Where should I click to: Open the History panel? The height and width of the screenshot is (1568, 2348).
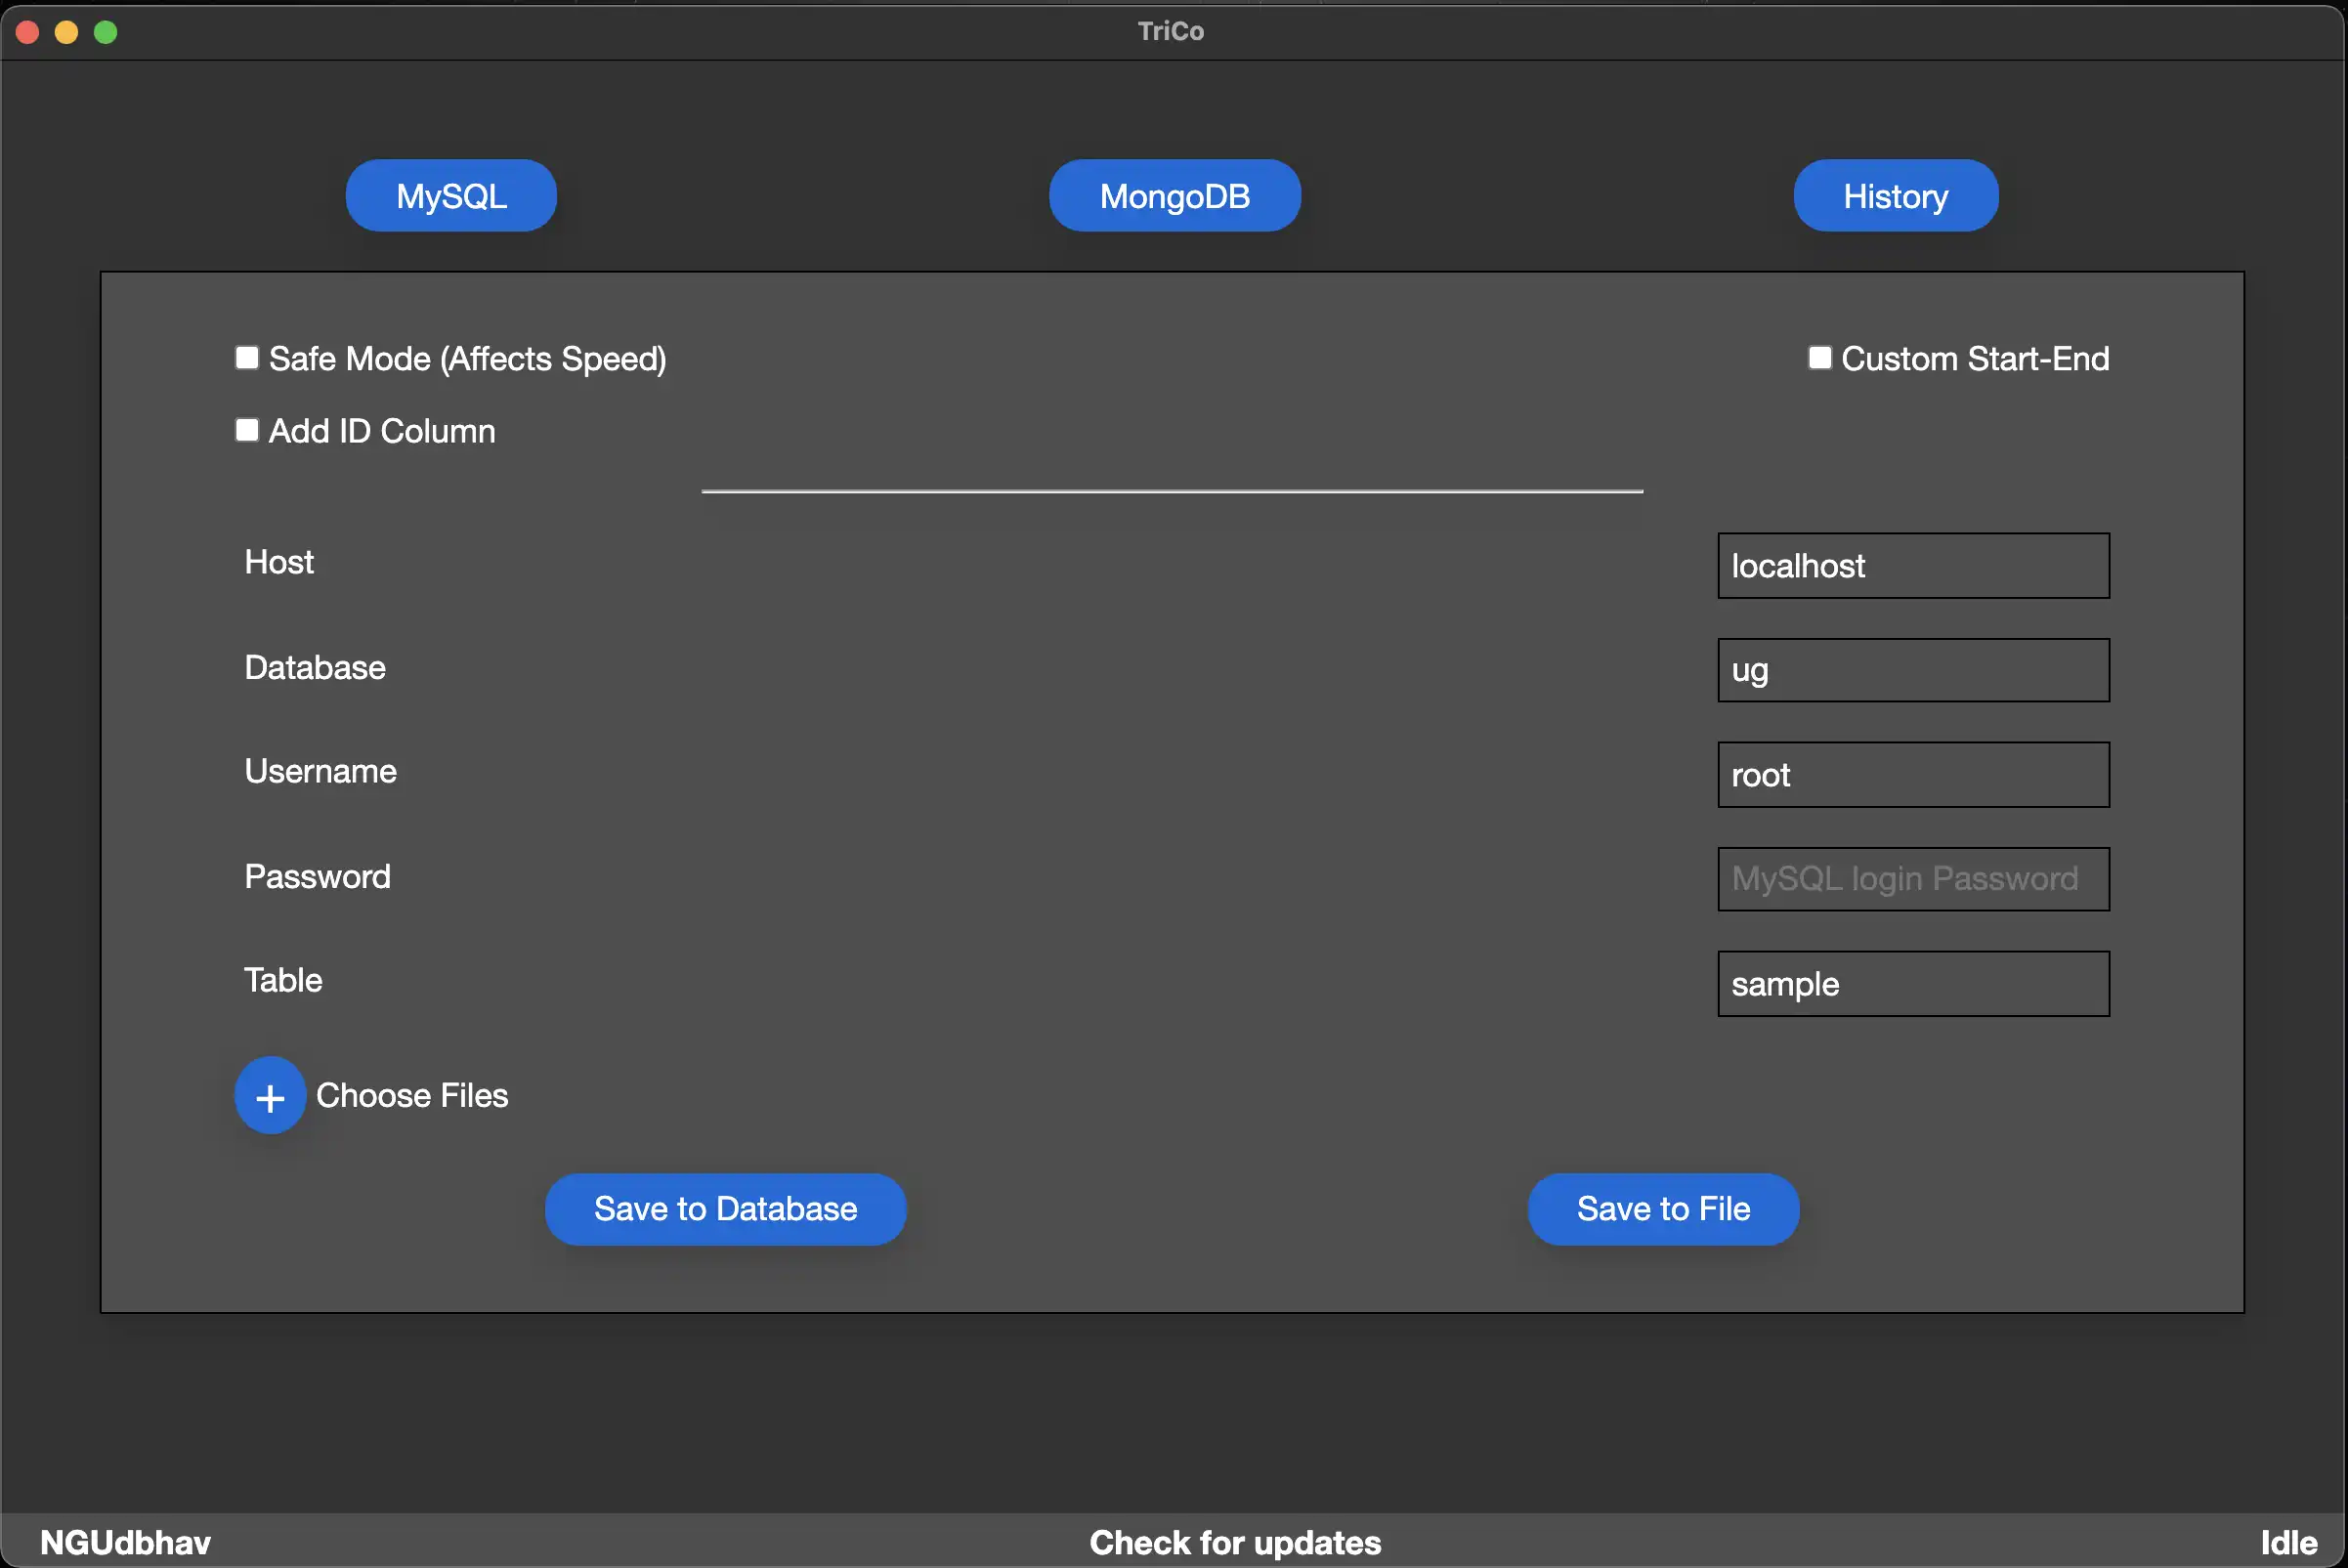1895,194
